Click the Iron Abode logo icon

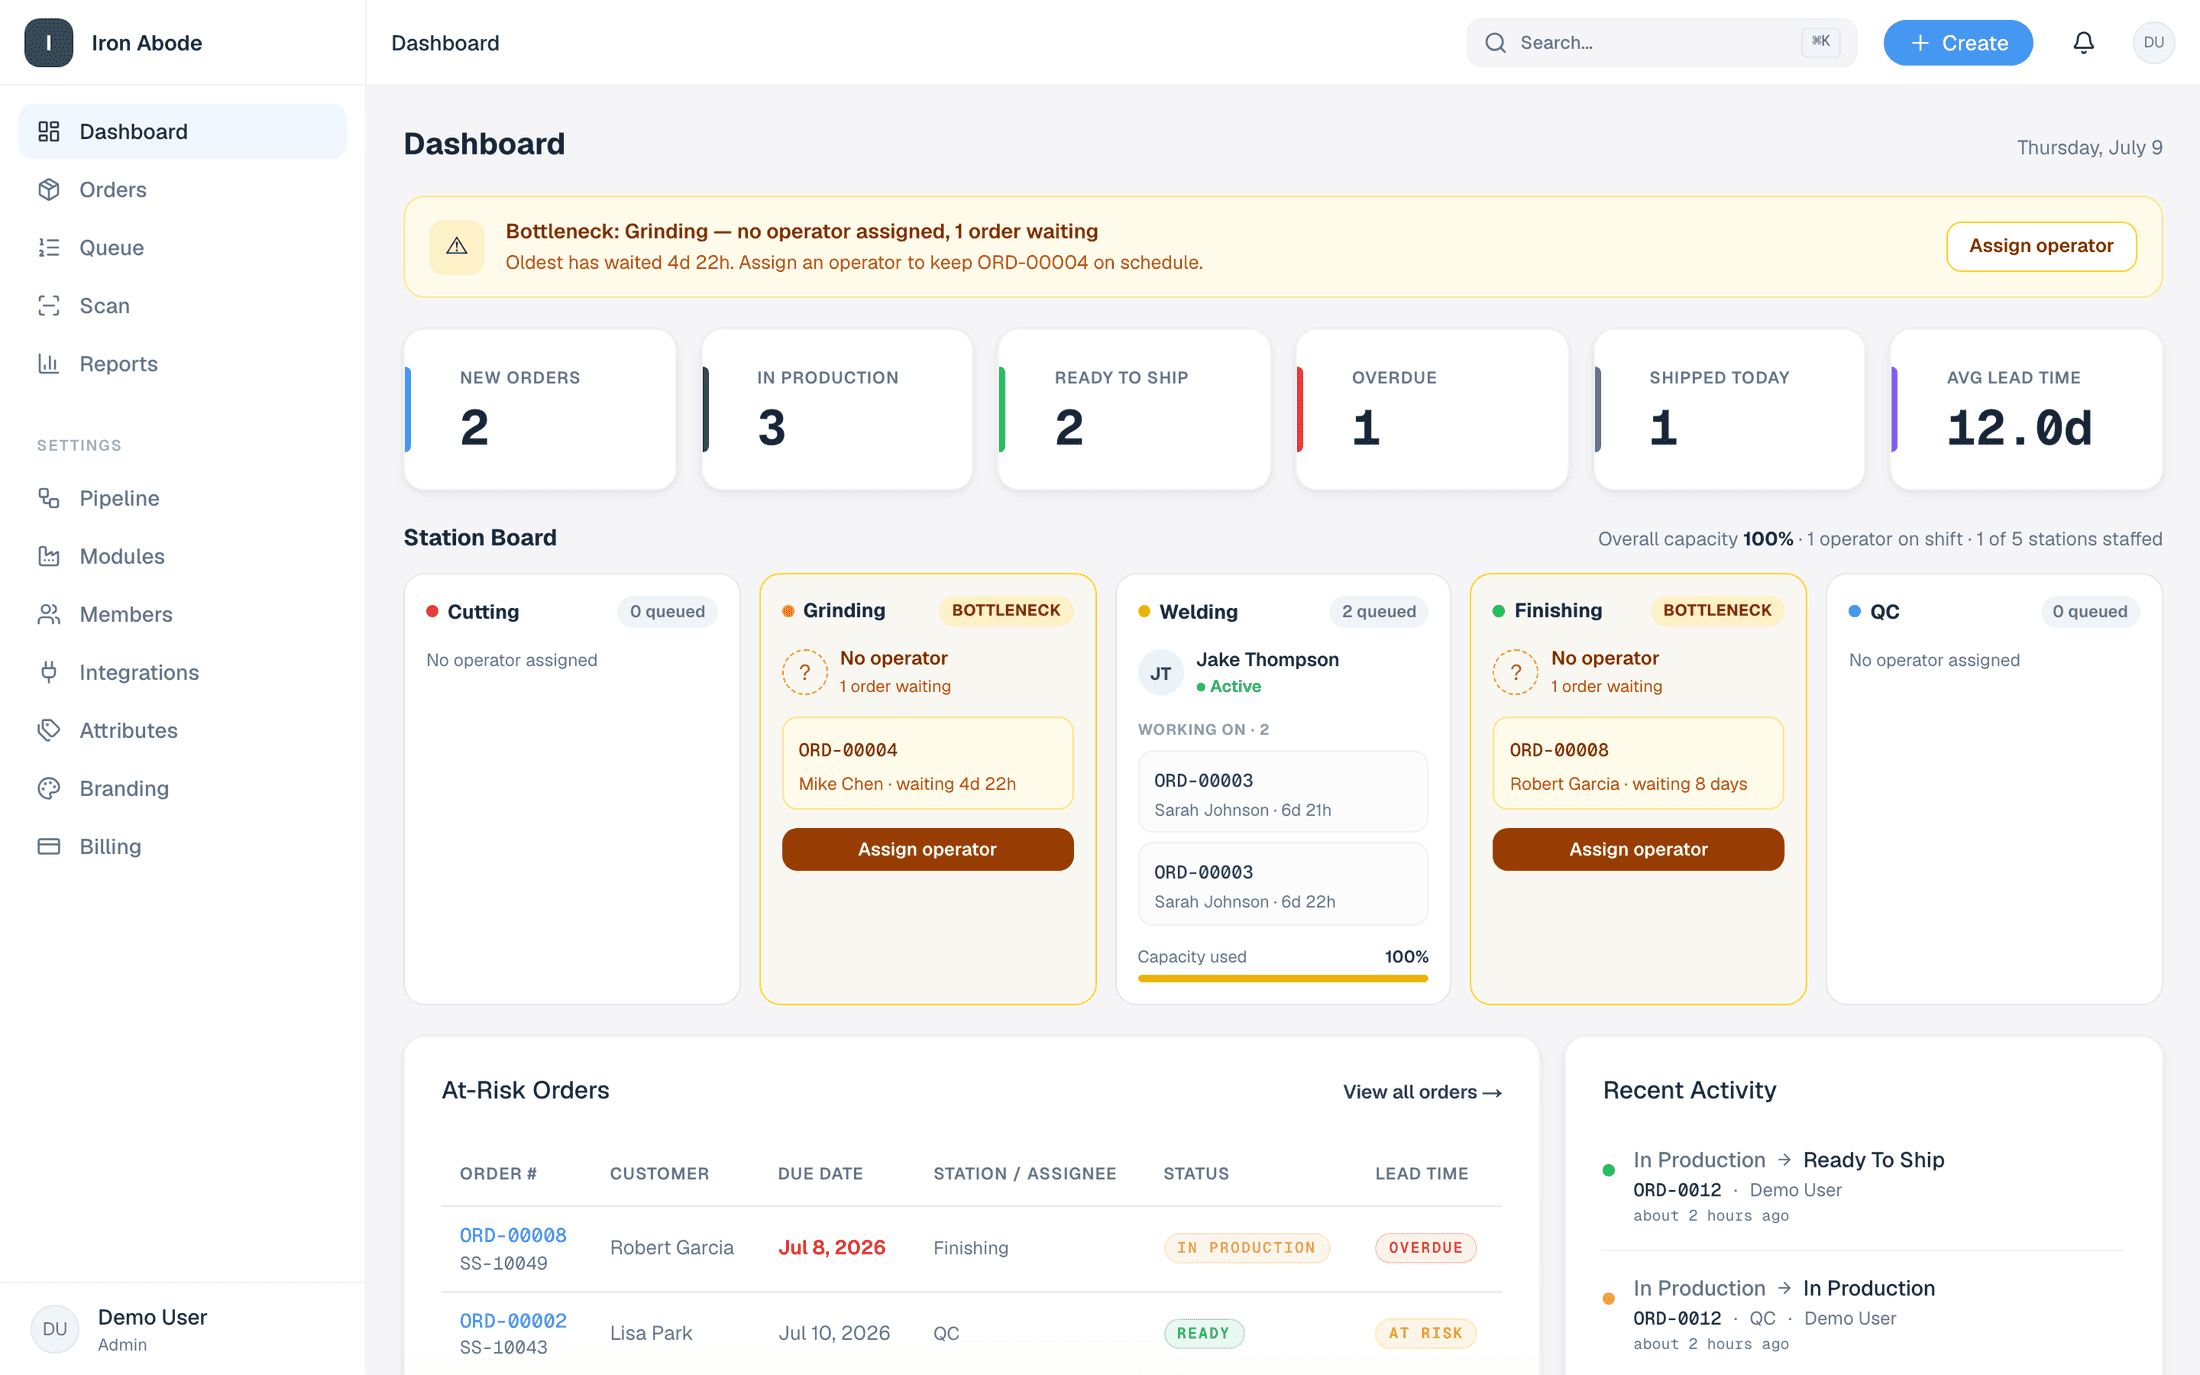pos(48,42)
